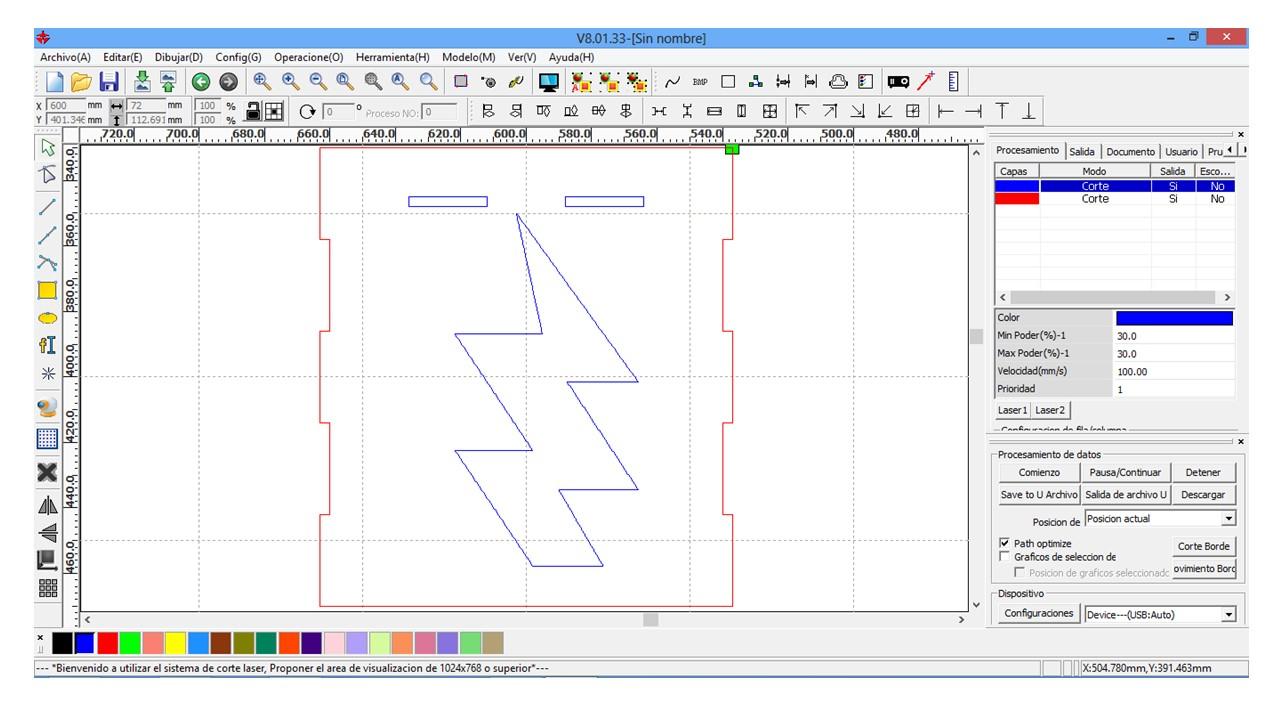This screenshot has width=1280, height=720.
Task: Open the Editar(E) menu
Action: pos(123,57)
